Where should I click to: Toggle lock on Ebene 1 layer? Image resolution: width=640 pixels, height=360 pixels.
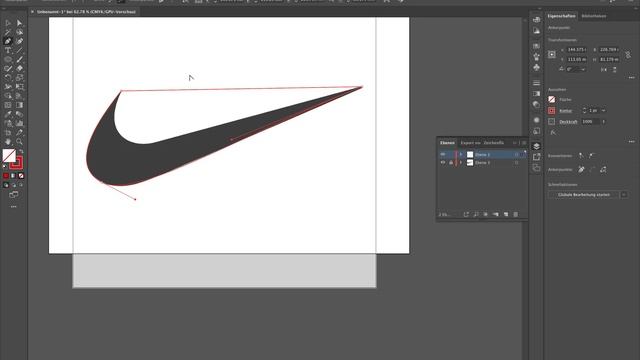(x=451, y=162)
